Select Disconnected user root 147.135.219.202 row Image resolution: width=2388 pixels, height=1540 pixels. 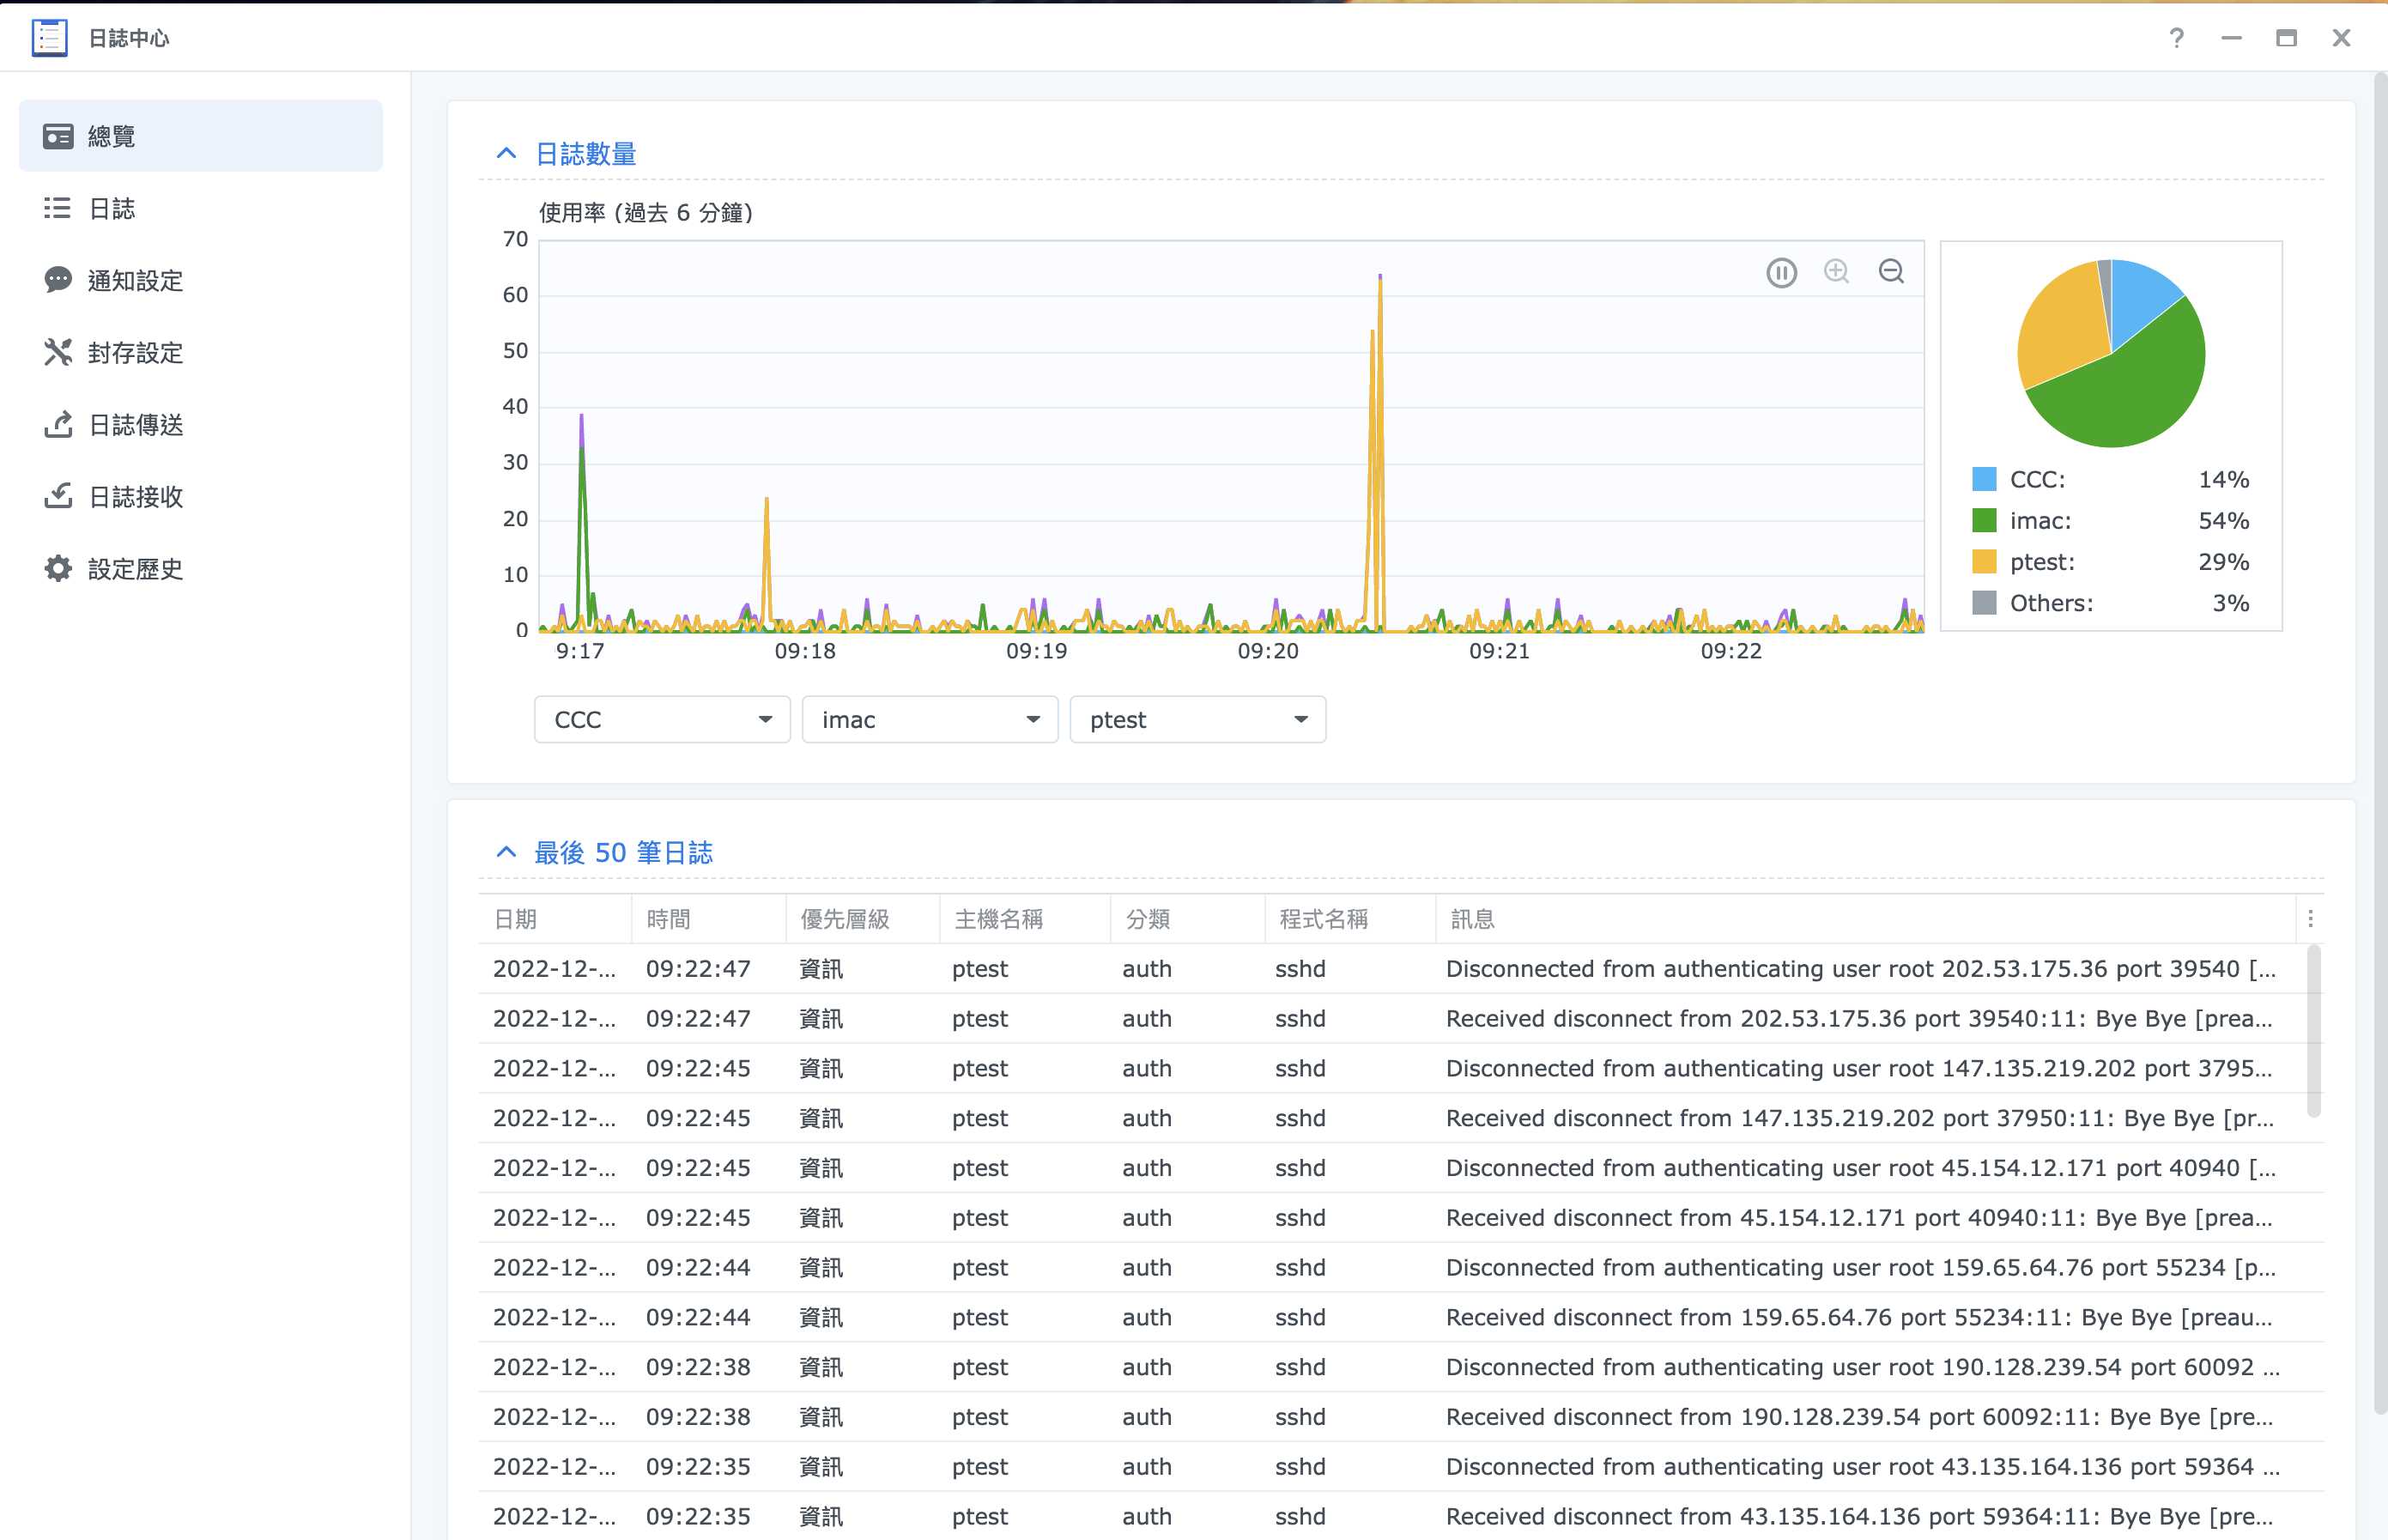[x=1401, y=1068]
